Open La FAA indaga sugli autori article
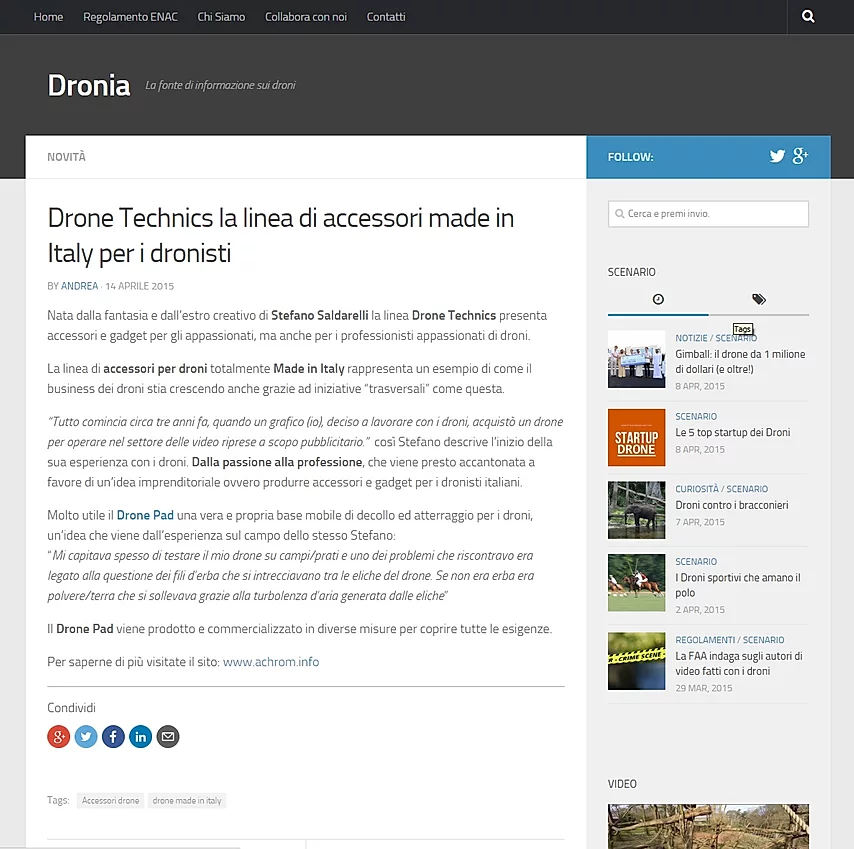The image size is (854, 849). (x=739, y=663)
